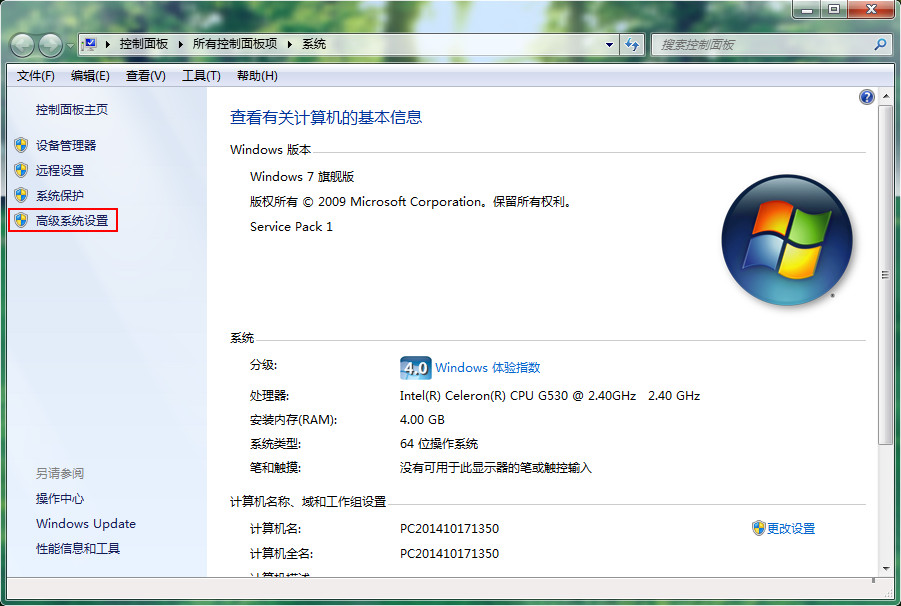Click the Forward navigation arrow button
The width and height of the screenshot is (901, 606).
coord(49,45)
